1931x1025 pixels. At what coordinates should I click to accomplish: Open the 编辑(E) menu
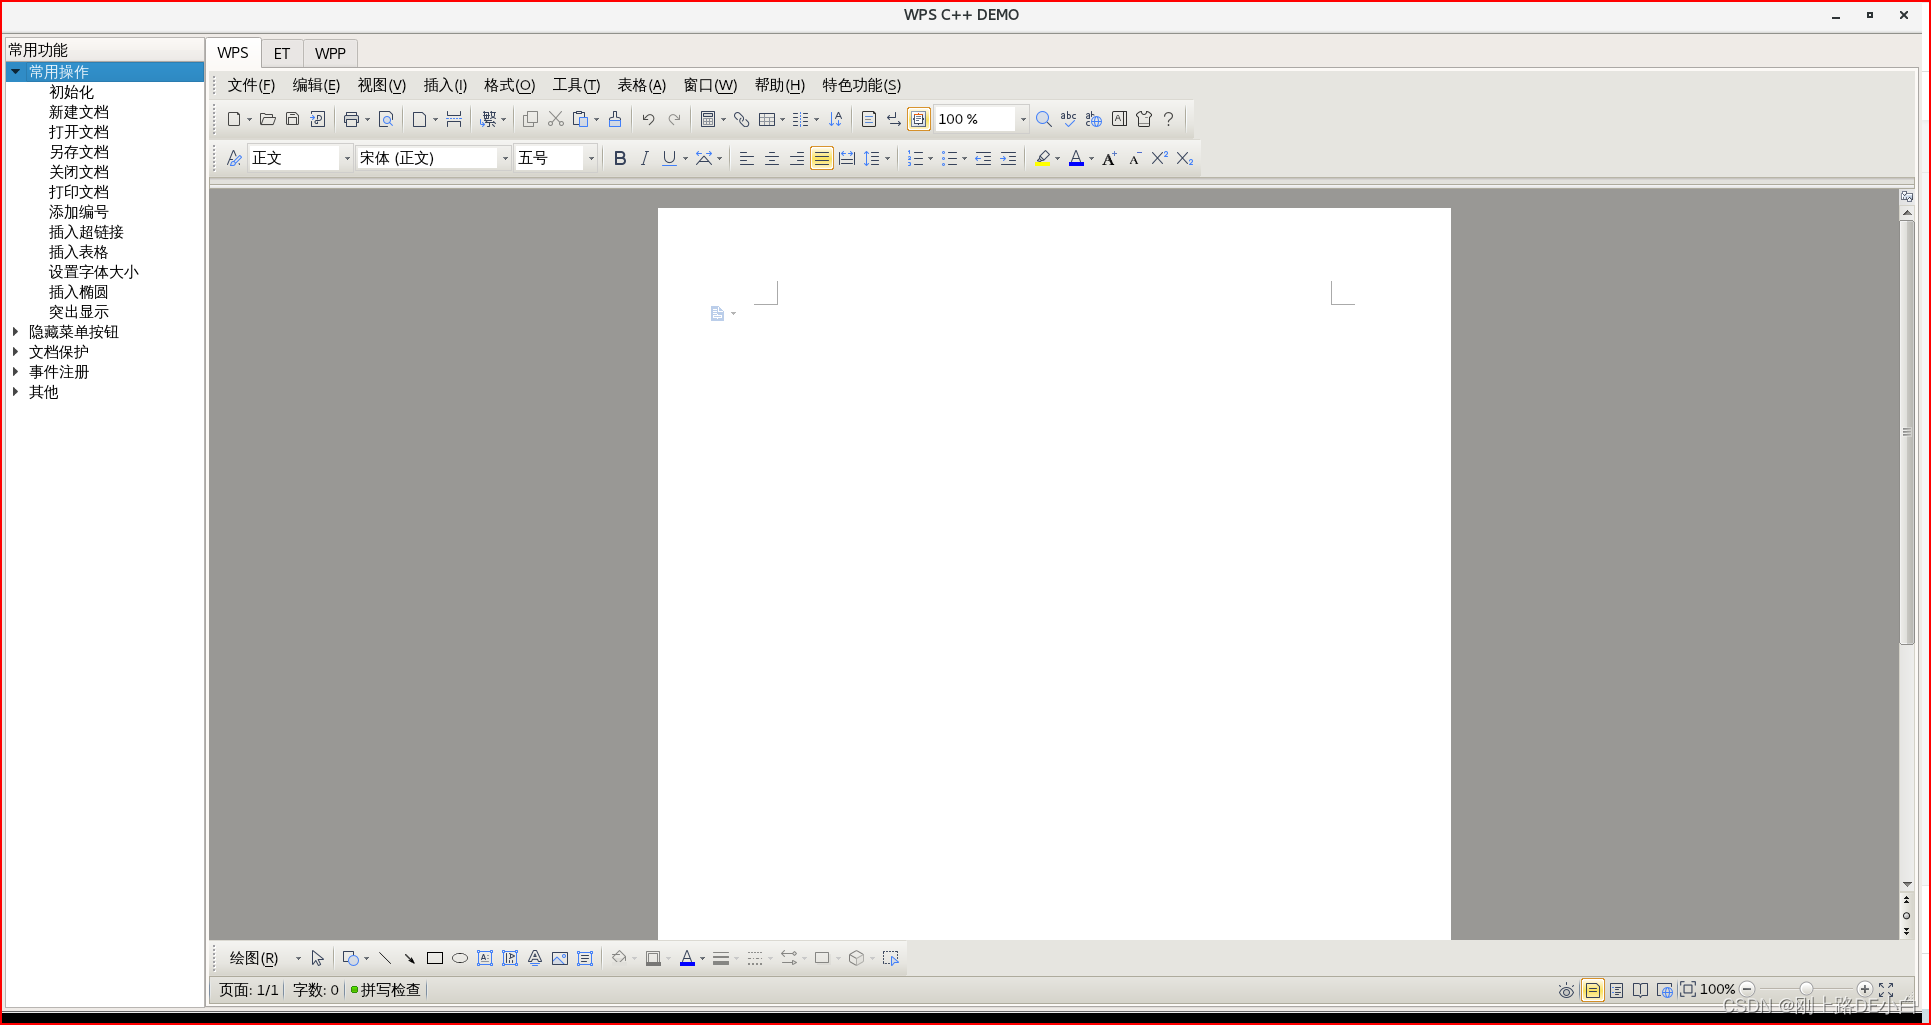(316, 85)
